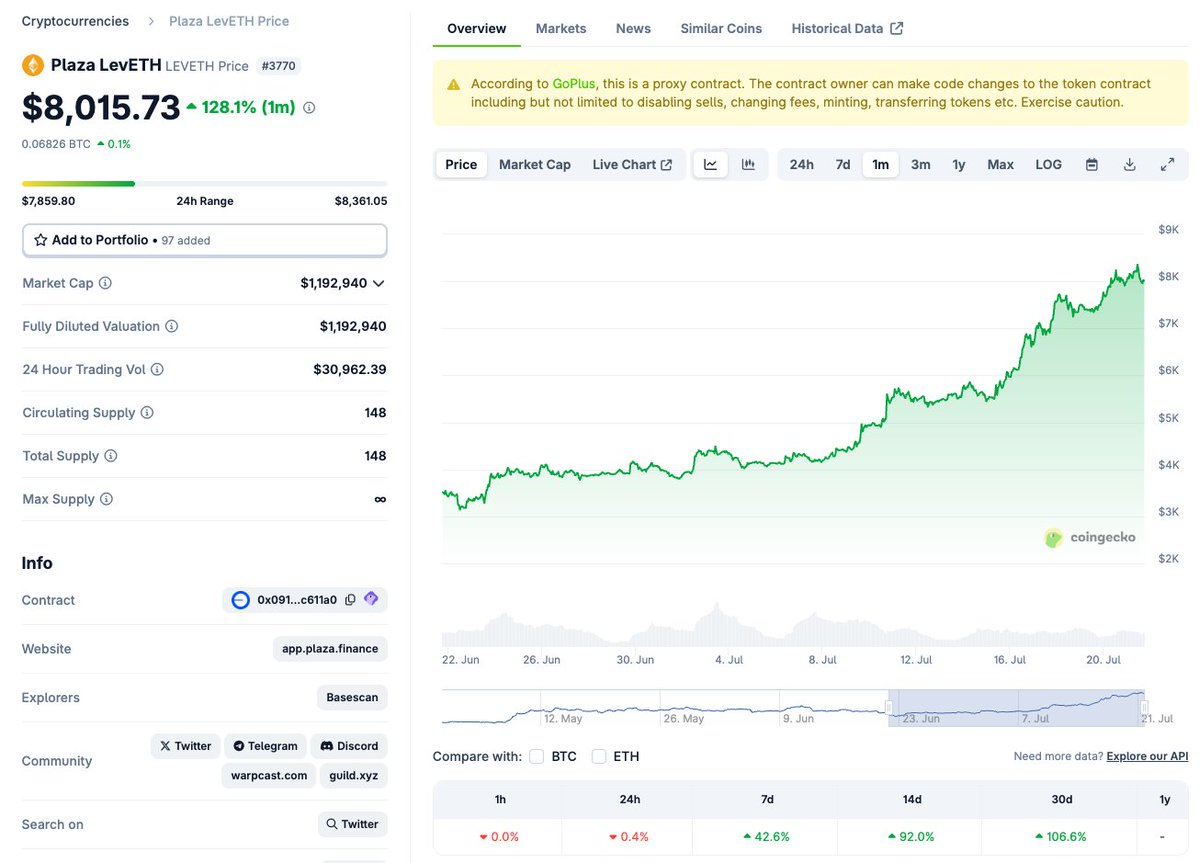Viewport: 1199px width, 863px height.
Task: Open the calendar date range icon
Action: pyautogui.click(x=1092, y=164)
